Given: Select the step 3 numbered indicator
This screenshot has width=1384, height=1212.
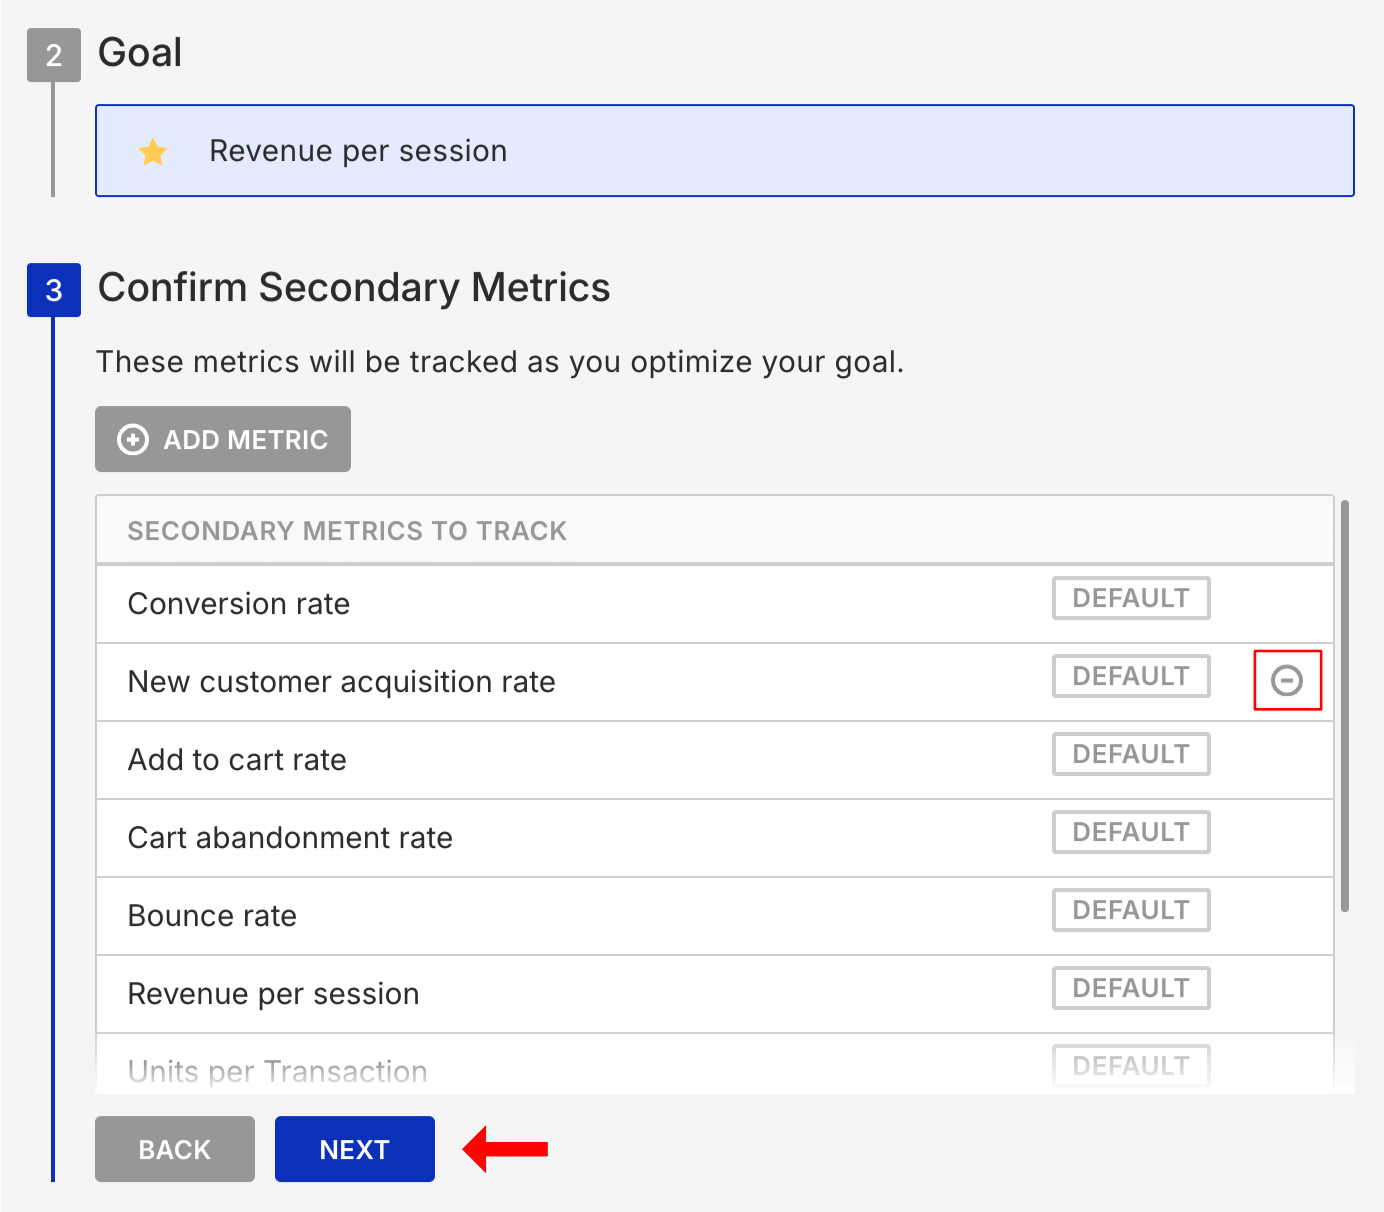Looking at the screenshot, I should [53, 290].
